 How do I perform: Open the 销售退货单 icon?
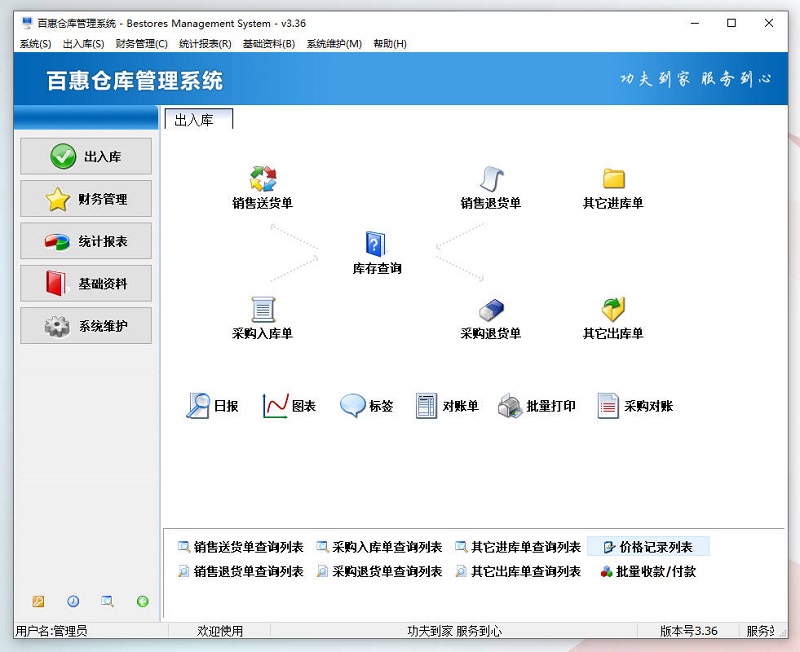pyautogui.click(x=490, y=181)
